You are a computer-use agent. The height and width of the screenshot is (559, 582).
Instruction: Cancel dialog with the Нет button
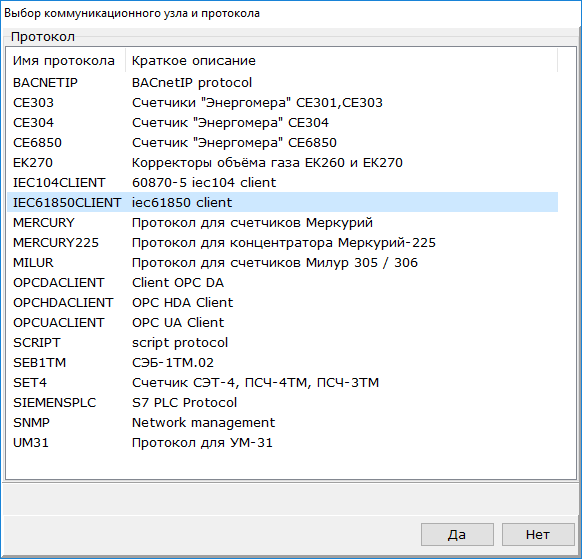[538, 535]
